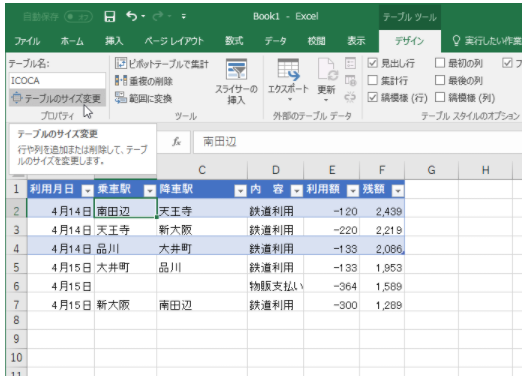Open the ファイル tab
524x376 pixels.
click(27, 41)
